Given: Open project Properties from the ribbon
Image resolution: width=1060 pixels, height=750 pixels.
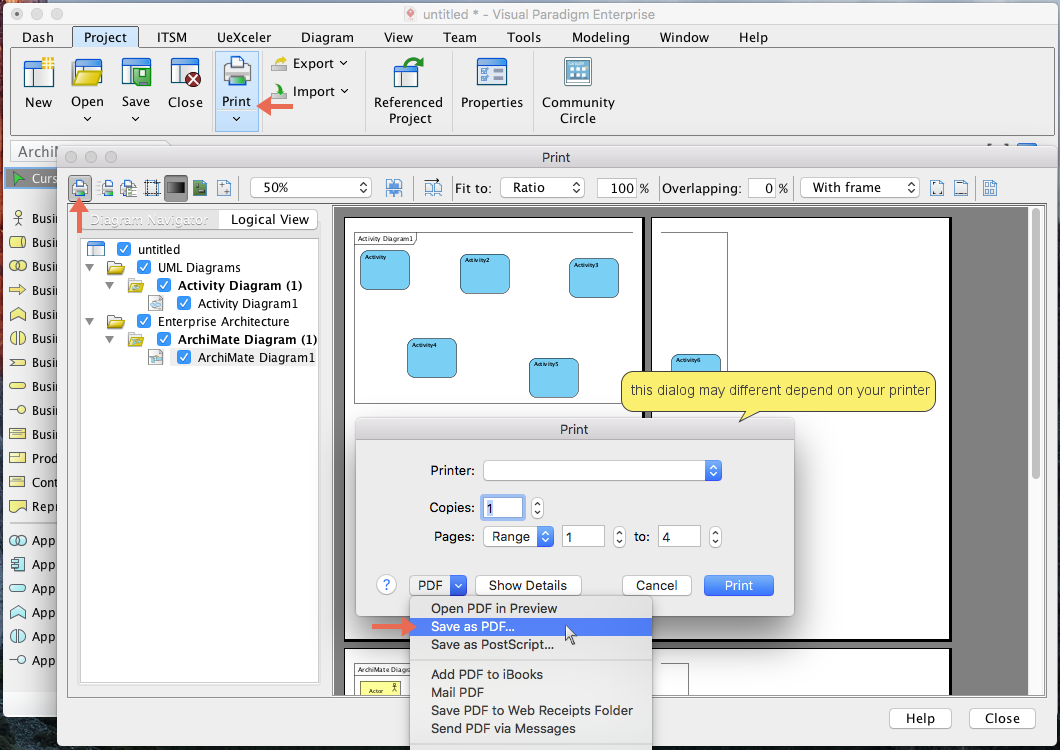Looking at the screenshot, I should tap(491, 83).
